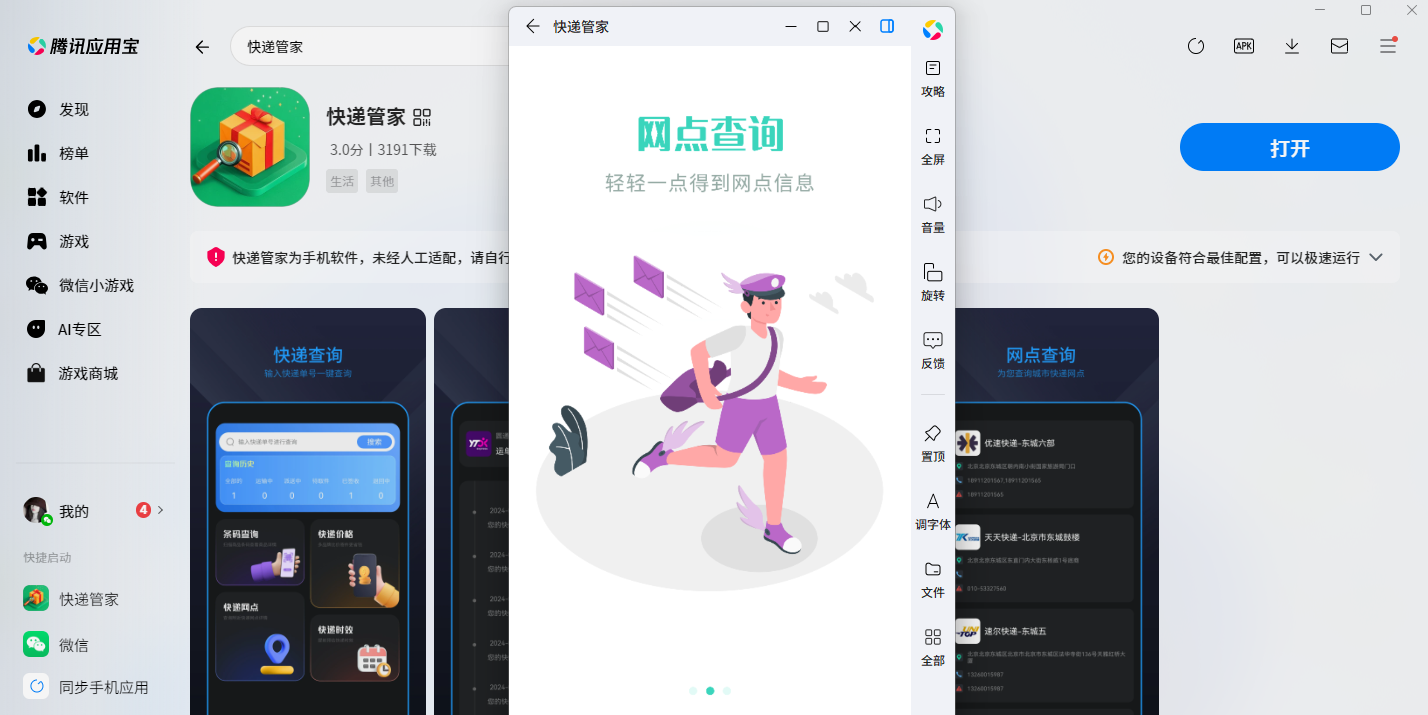The image size is (1428, 715).
Task: Toggle the sidebar panel icon in app title bar
Action: [887, 26]
